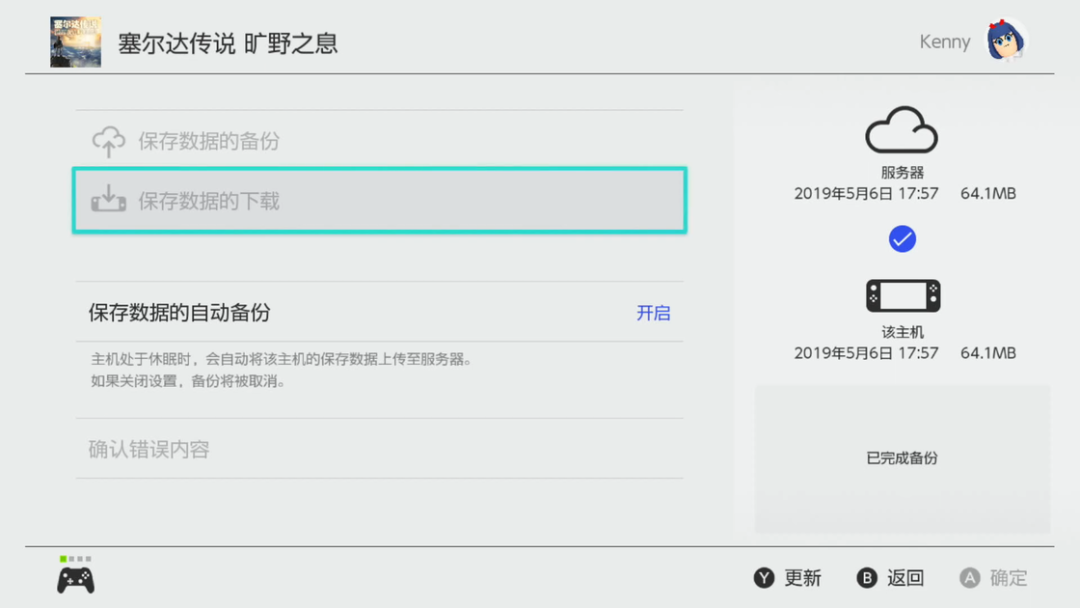Click the controller icon at bottom left

[76, 579]
